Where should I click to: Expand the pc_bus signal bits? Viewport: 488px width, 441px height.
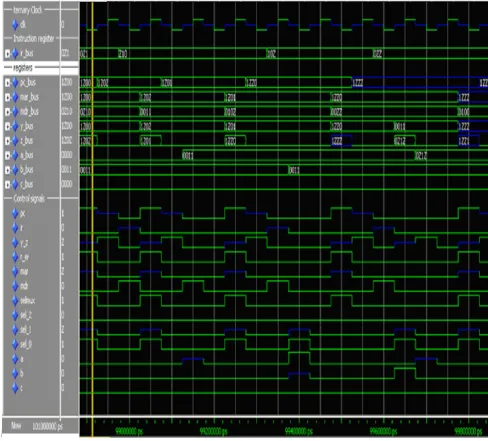pos(7,82)
